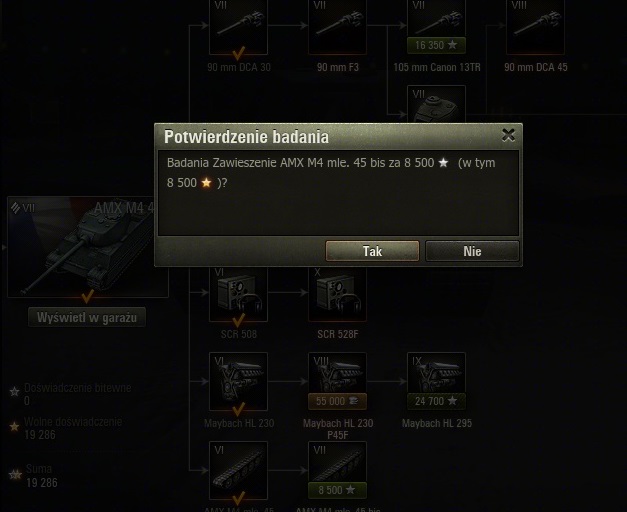The height and width of the screenshot is (512, 627).
Task: Click the 24 700 experience research button
Action: pyautogui.click(x=436, y=401)
